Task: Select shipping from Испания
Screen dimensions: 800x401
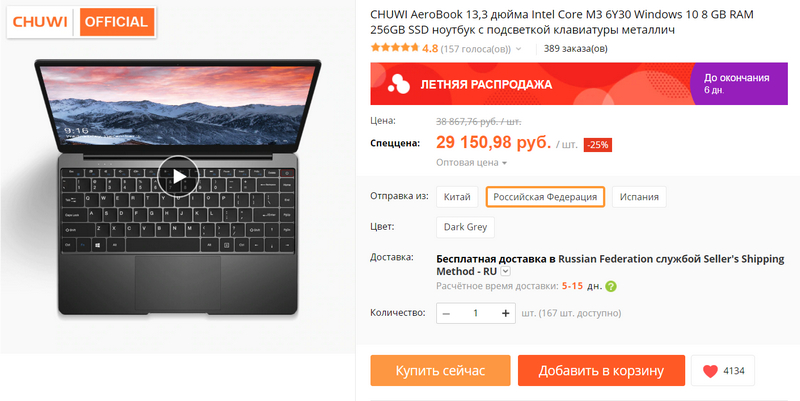Action: [639, 197]
